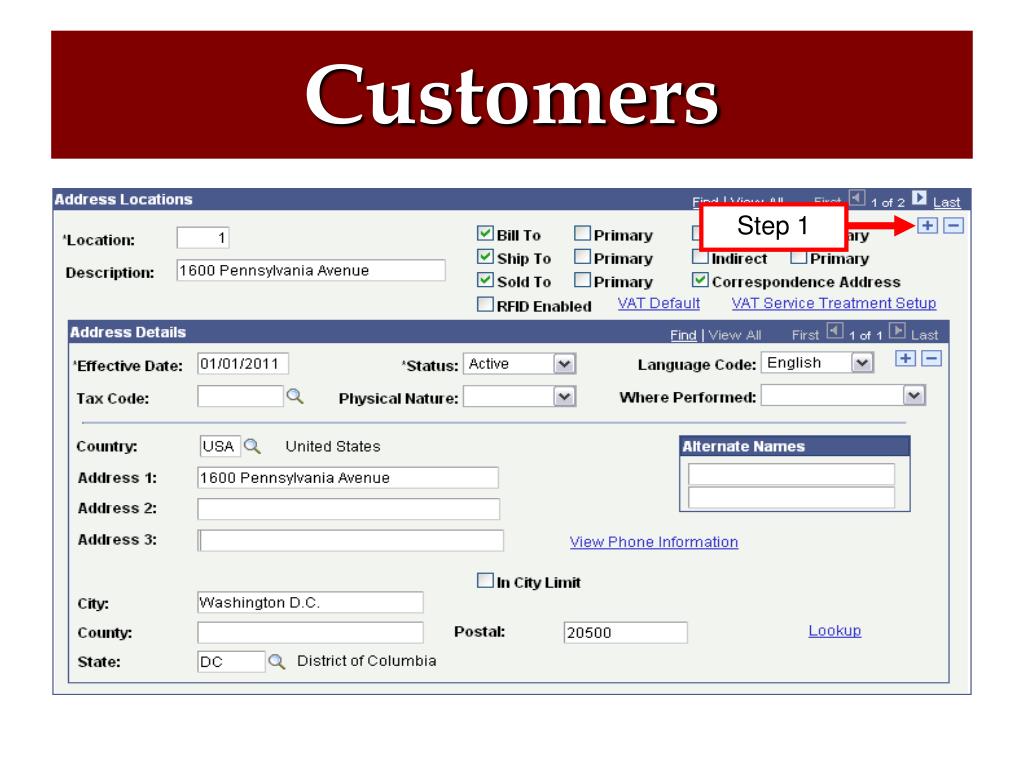
Task: Click the 'United States' country text
Action: 333,446
